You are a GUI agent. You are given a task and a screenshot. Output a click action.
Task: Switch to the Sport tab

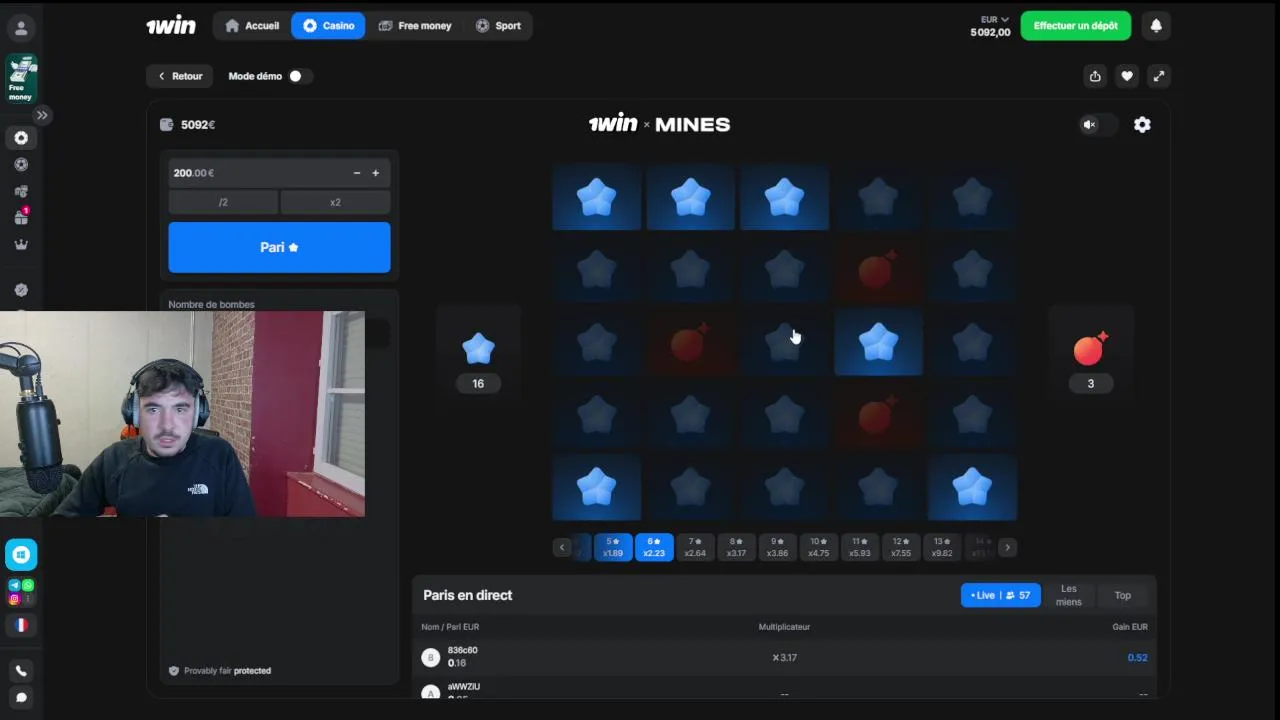[498, 26]
